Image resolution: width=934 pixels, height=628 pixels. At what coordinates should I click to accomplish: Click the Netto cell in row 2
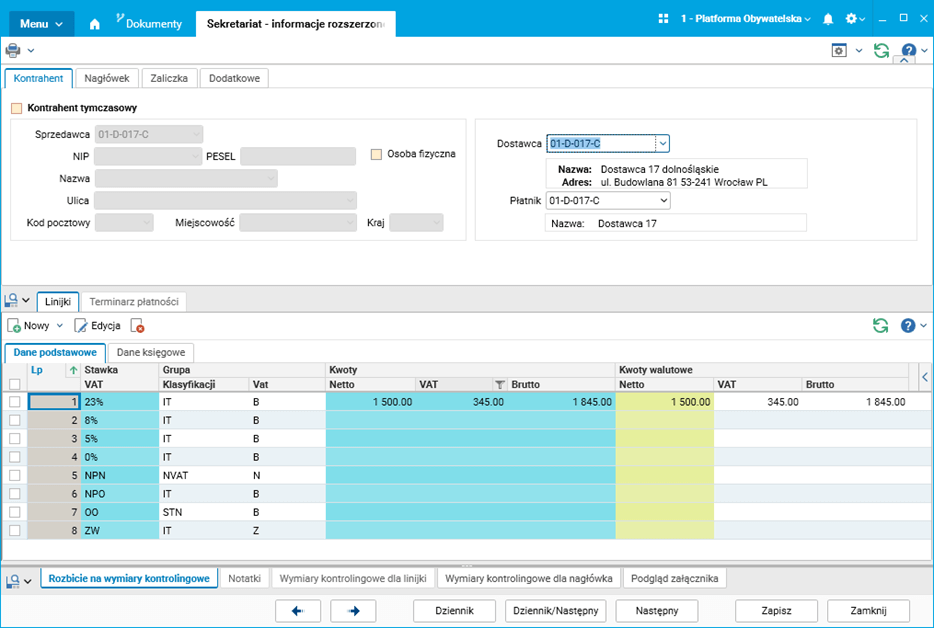(370, 420)
